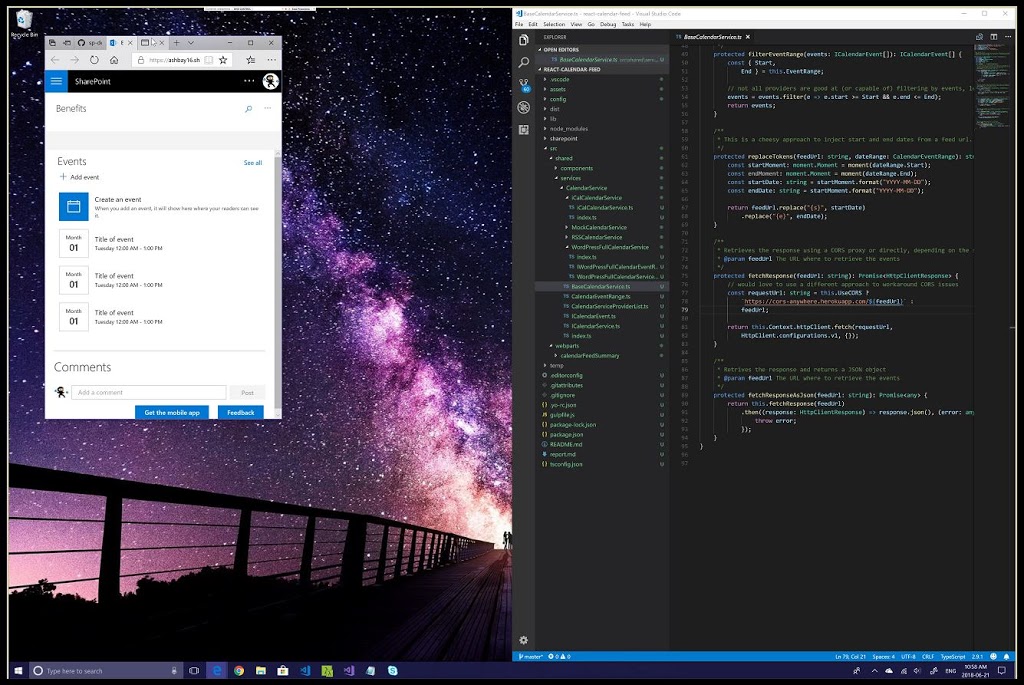Click the Add a comment input field
Image resolution: width=1024 pixels, height=685 pixels.
click(x=148, y=392)
